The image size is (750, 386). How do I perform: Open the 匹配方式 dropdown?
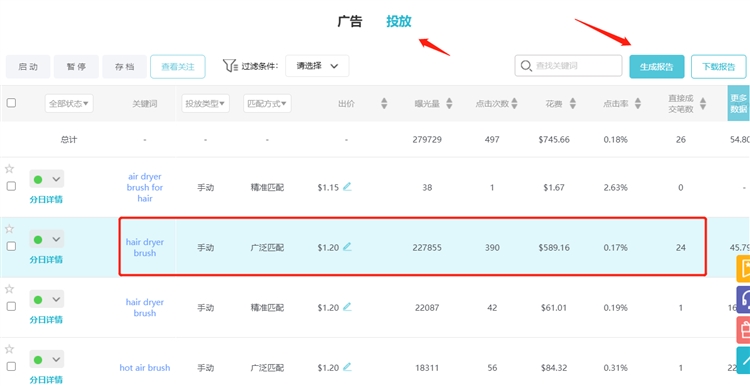[x=267, y=103]
